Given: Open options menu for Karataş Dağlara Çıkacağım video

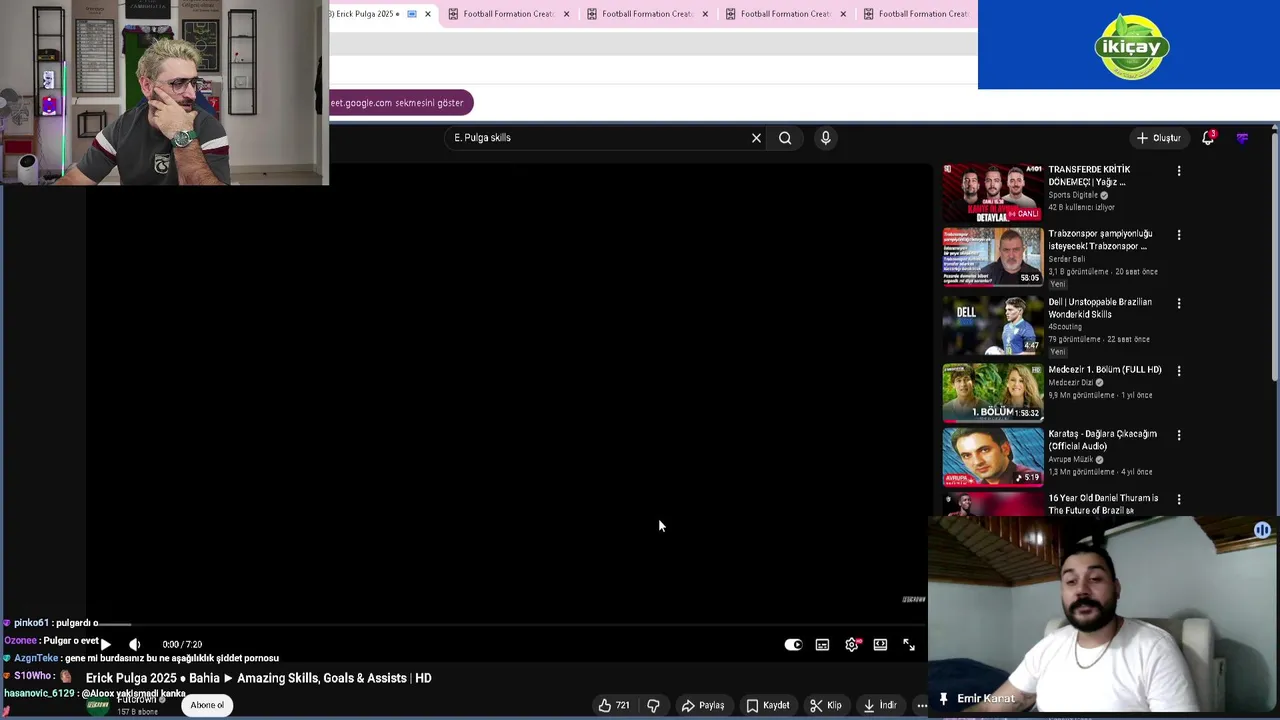Looking at the screenshot, I should 1179,435.
